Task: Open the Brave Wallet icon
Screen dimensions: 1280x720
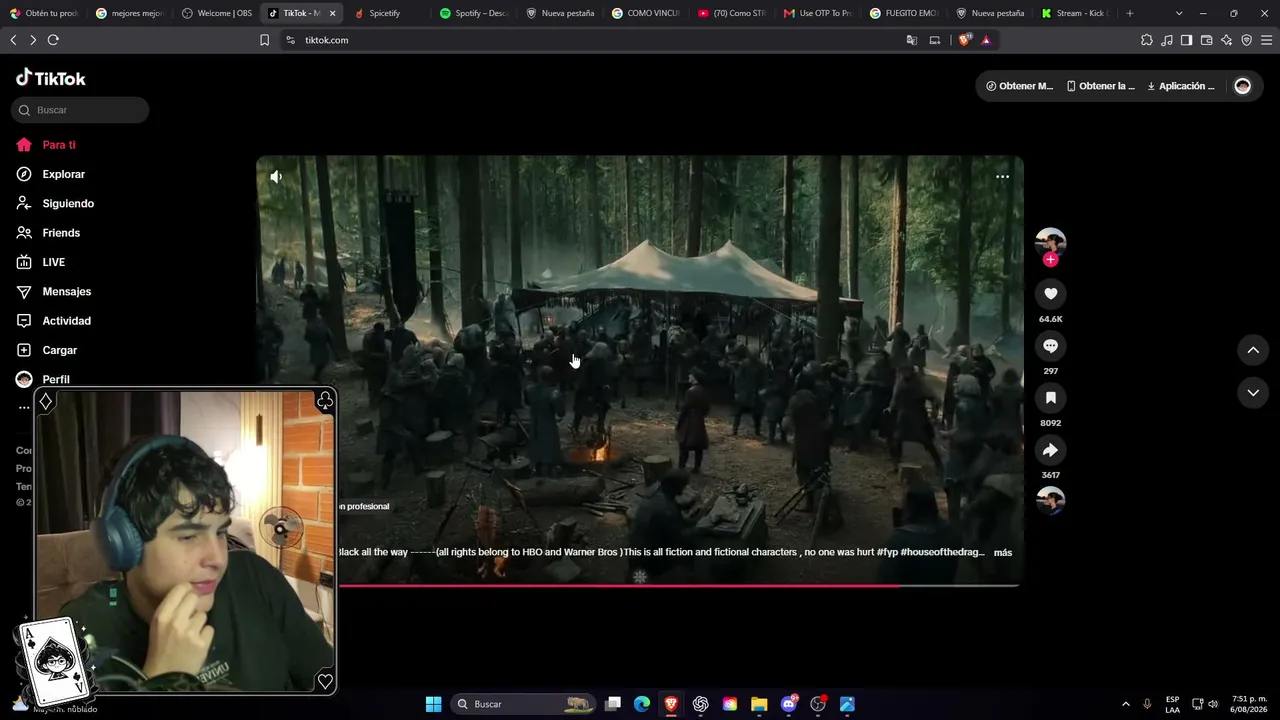Action: coord(1206,40)
